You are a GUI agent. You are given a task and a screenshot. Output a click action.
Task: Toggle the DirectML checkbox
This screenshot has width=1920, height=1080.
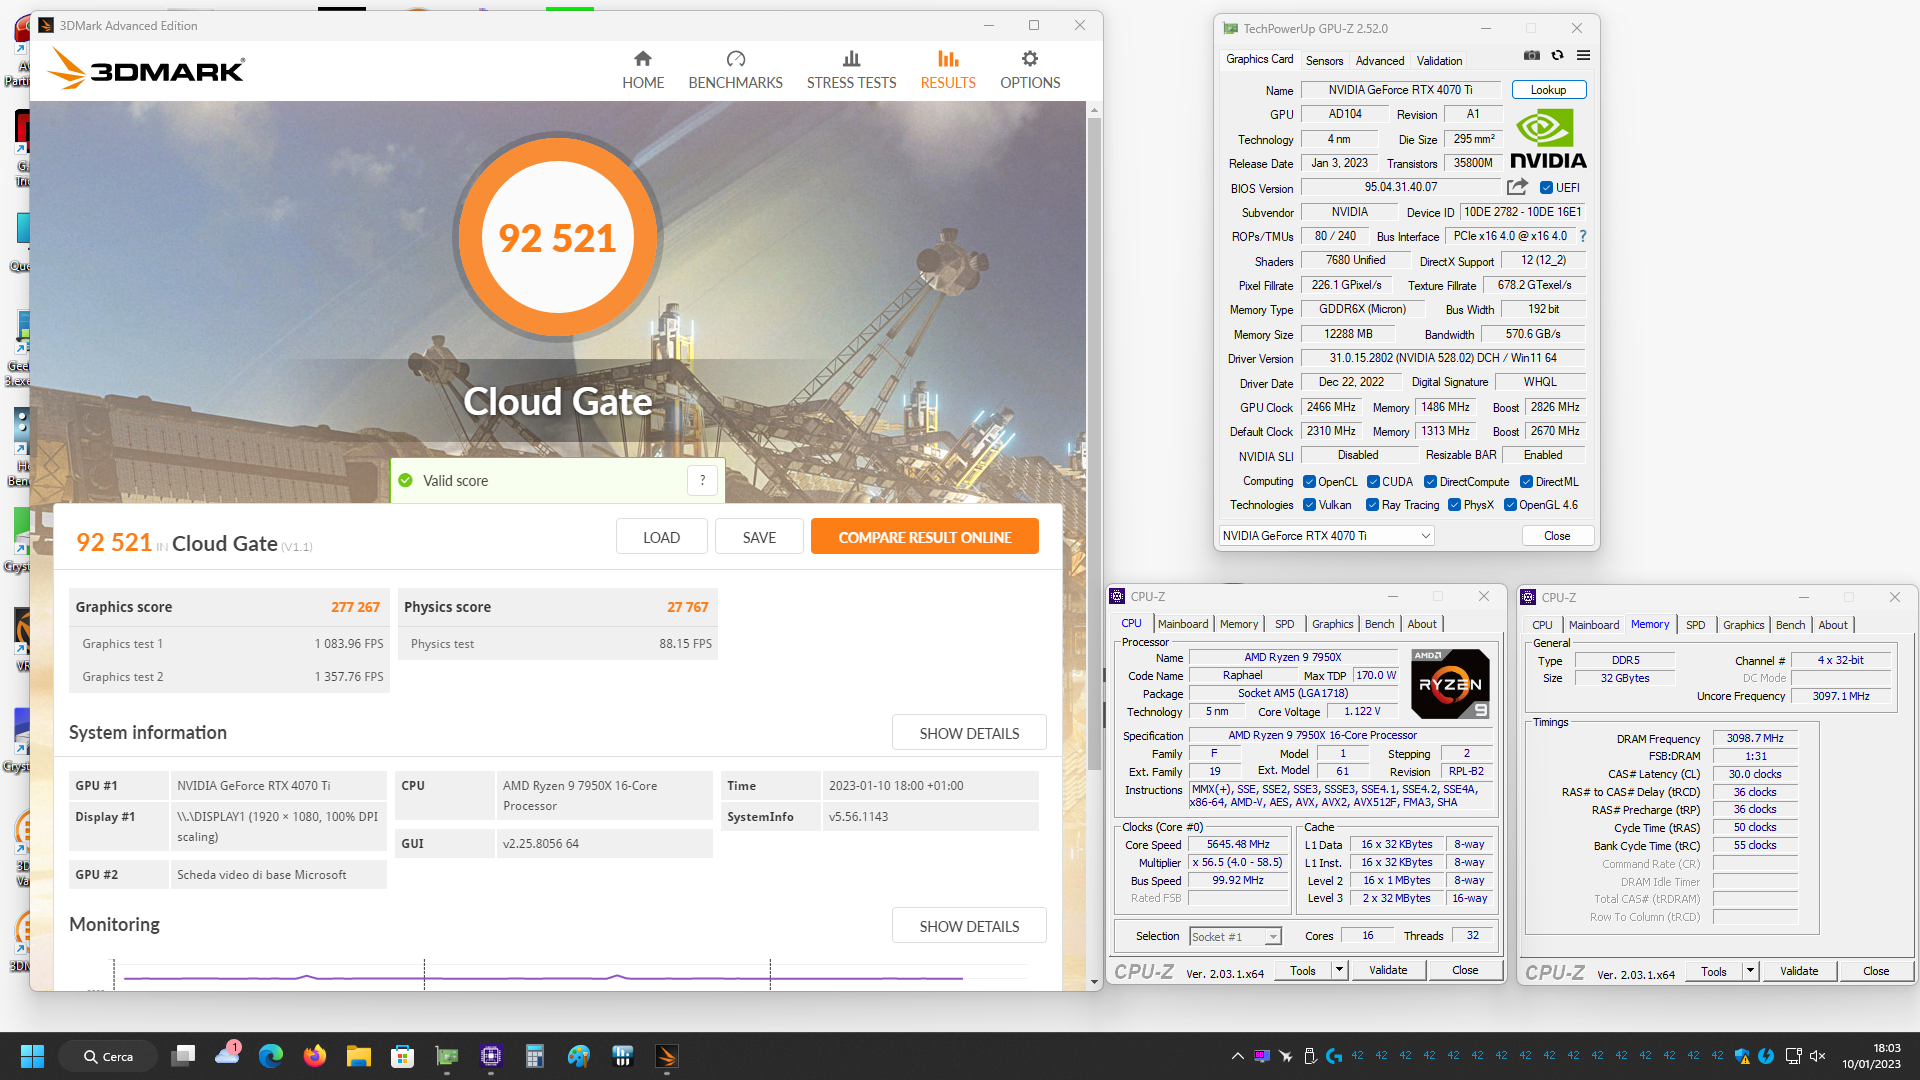click(1526, 482)
